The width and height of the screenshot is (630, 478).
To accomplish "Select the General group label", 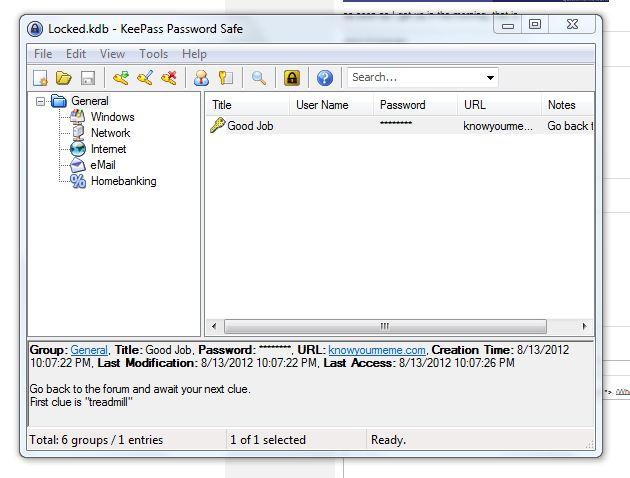I will pos(90,101).
